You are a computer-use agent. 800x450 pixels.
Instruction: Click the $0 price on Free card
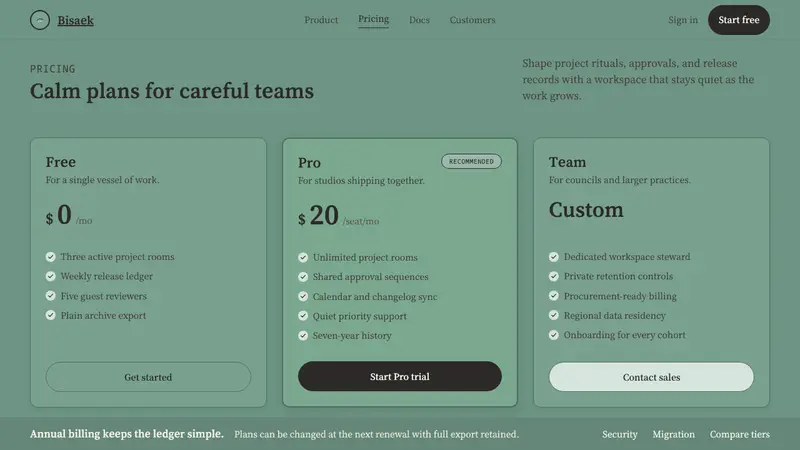pyautogui.click(x=59, y=215)
